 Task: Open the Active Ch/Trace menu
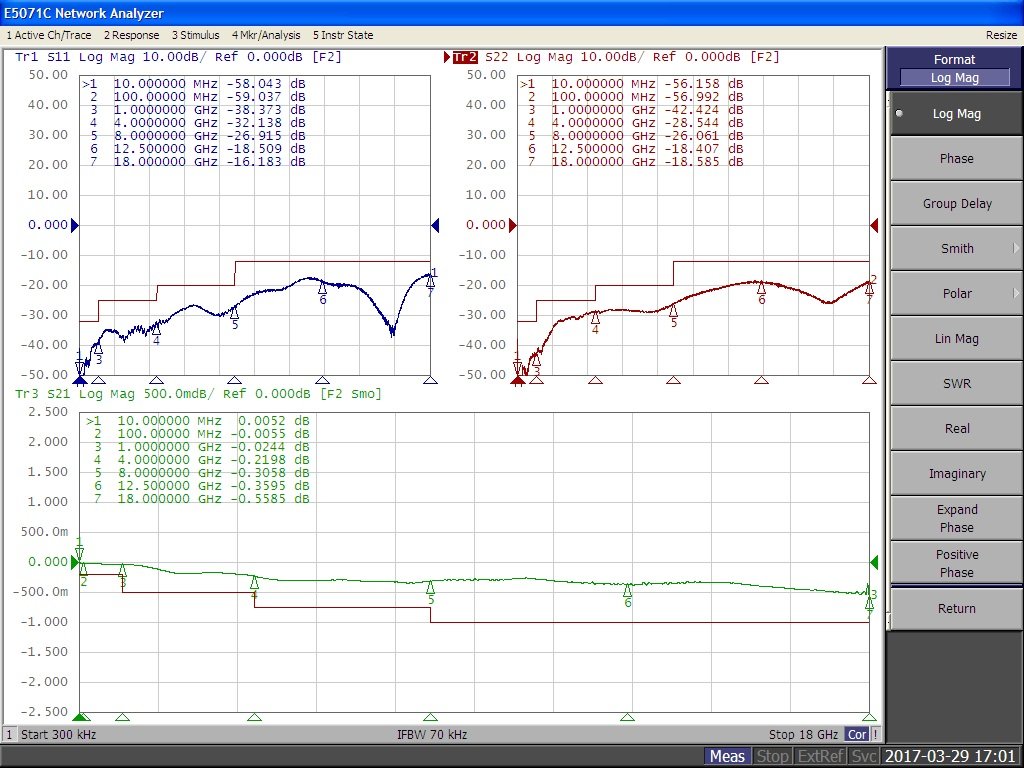(49, 35)
